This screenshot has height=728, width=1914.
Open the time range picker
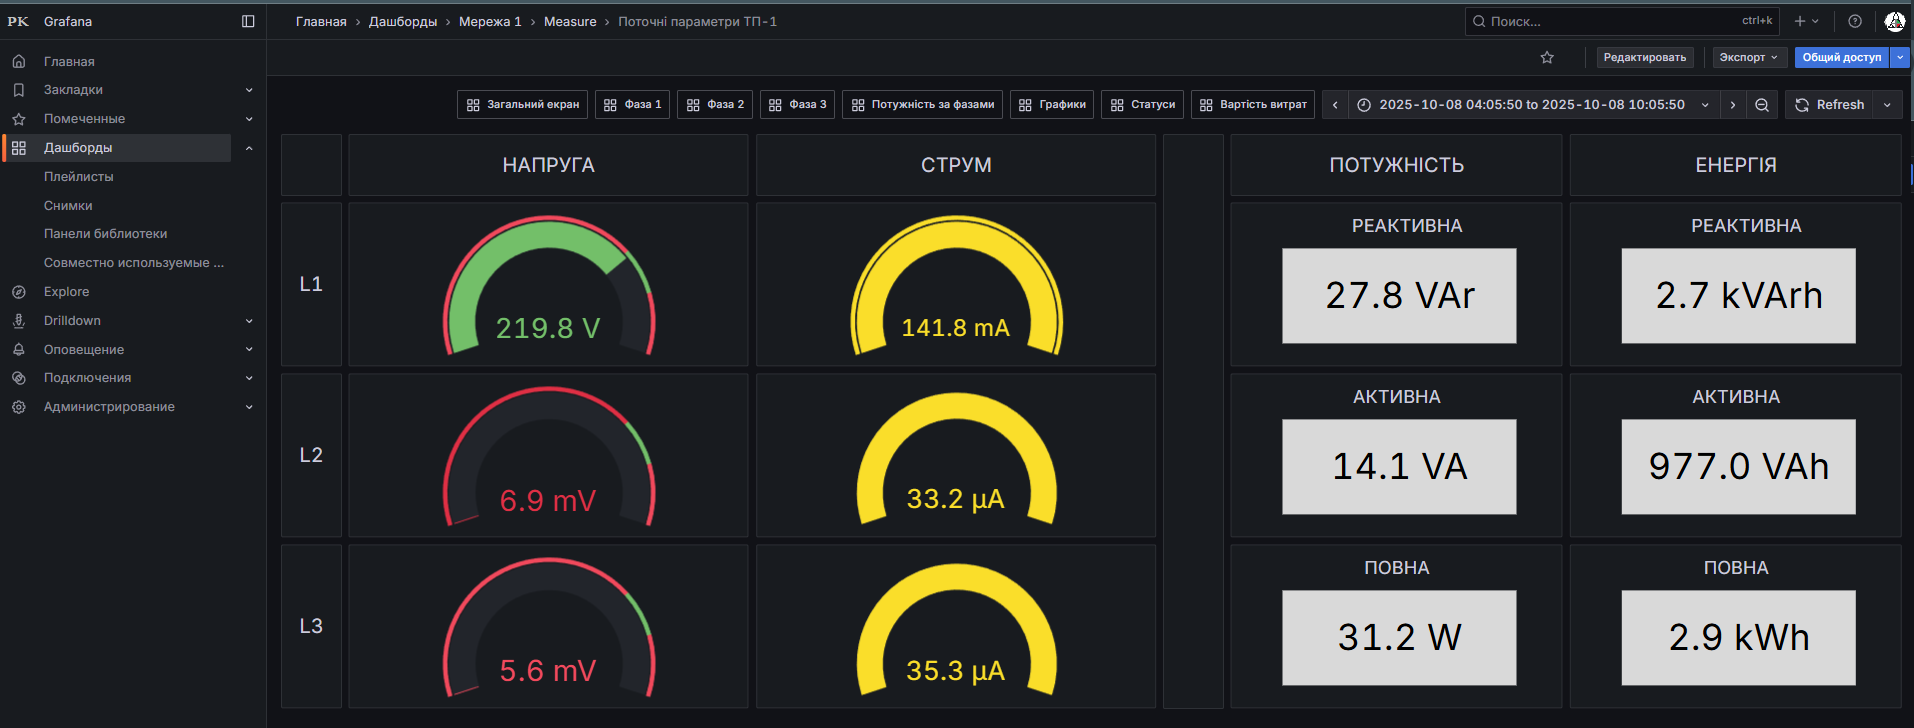[x=1532, y=105]
